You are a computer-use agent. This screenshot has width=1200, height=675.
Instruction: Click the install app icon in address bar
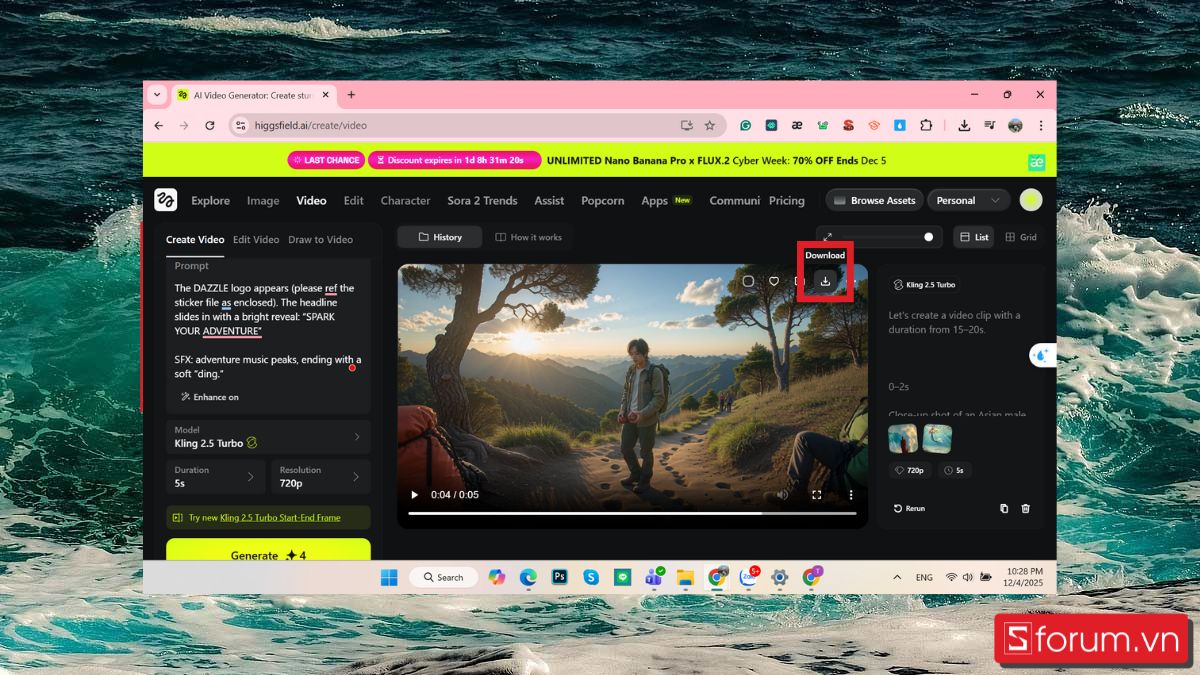click(687, 125)
